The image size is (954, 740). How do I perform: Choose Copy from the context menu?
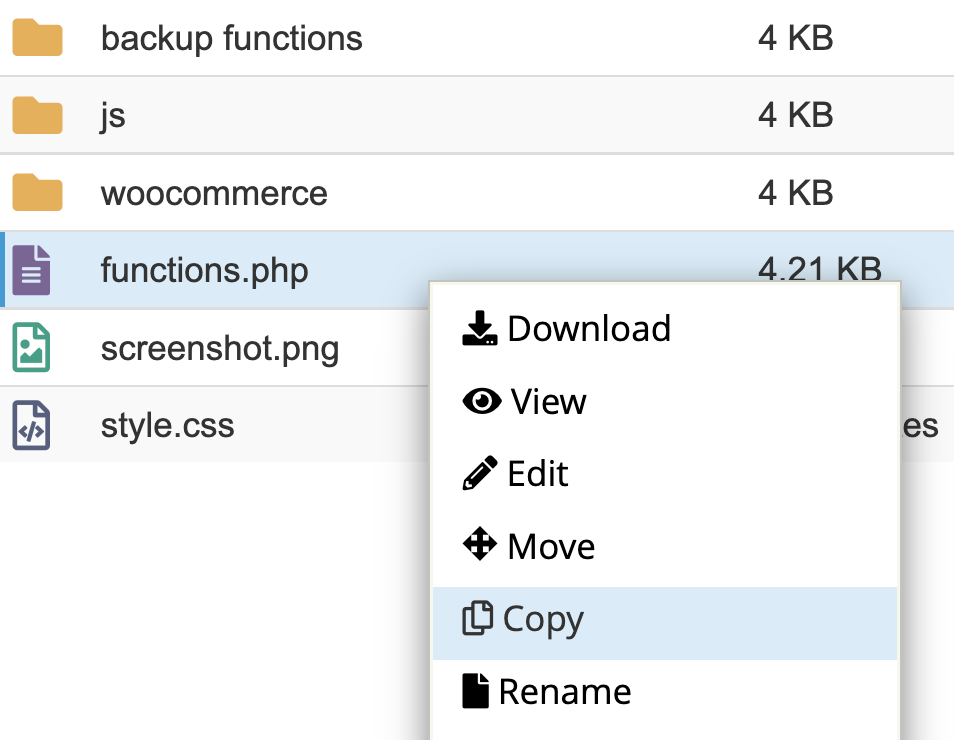pyautogui.click(x=665, y=623)
